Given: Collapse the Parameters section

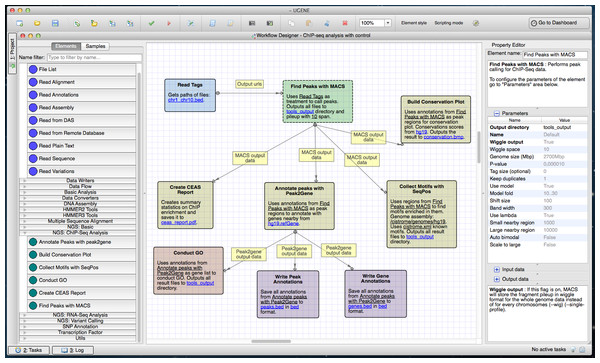Looking at the screenshot, I should (497, 113).
